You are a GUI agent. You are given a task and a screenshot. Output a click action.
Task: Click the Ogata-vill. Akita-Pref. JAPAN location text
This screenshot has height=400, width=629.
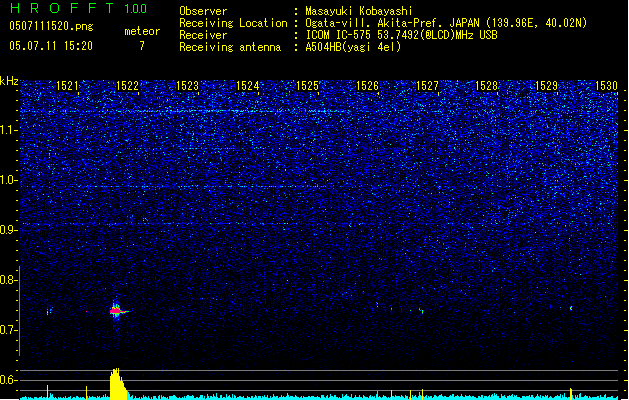tap(446, 23)
